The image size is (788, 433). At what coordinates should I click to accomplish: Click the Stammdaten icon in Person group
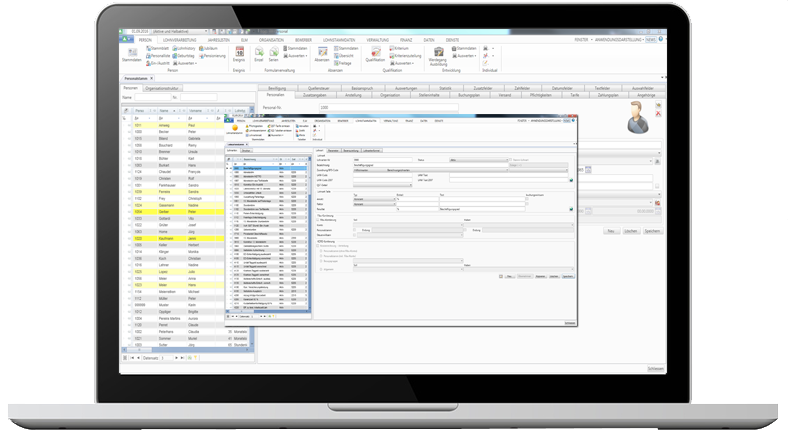[x=131, y=52]
